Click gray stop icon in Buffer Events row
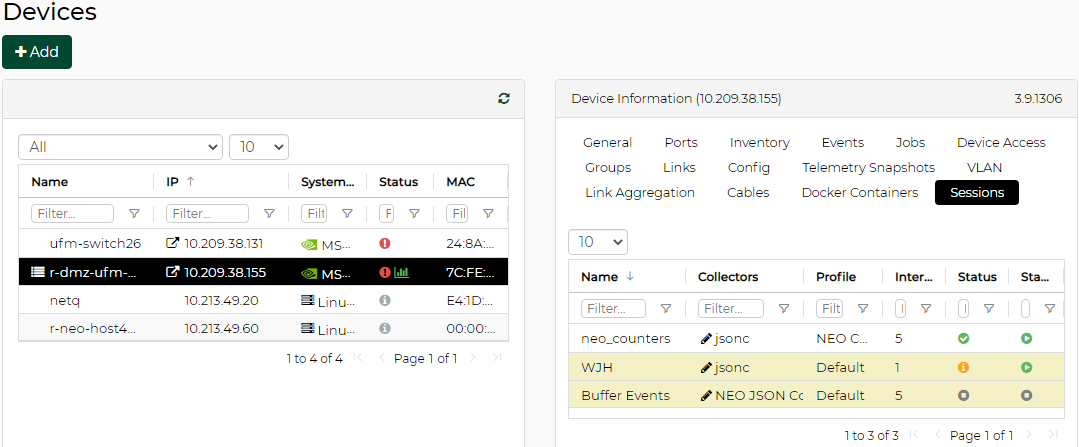Viewport: 1079px width, 447px height. [1026, 395]
